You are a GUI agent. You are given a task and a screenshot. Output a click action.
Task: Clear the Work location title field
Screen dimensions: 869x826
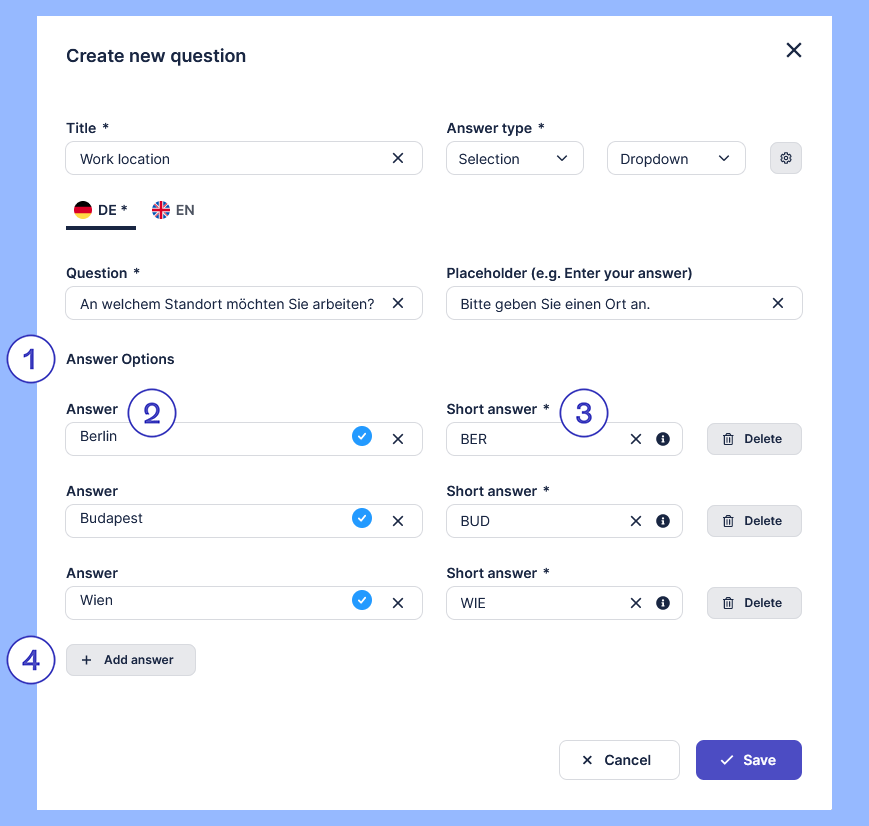click(398, 158)
